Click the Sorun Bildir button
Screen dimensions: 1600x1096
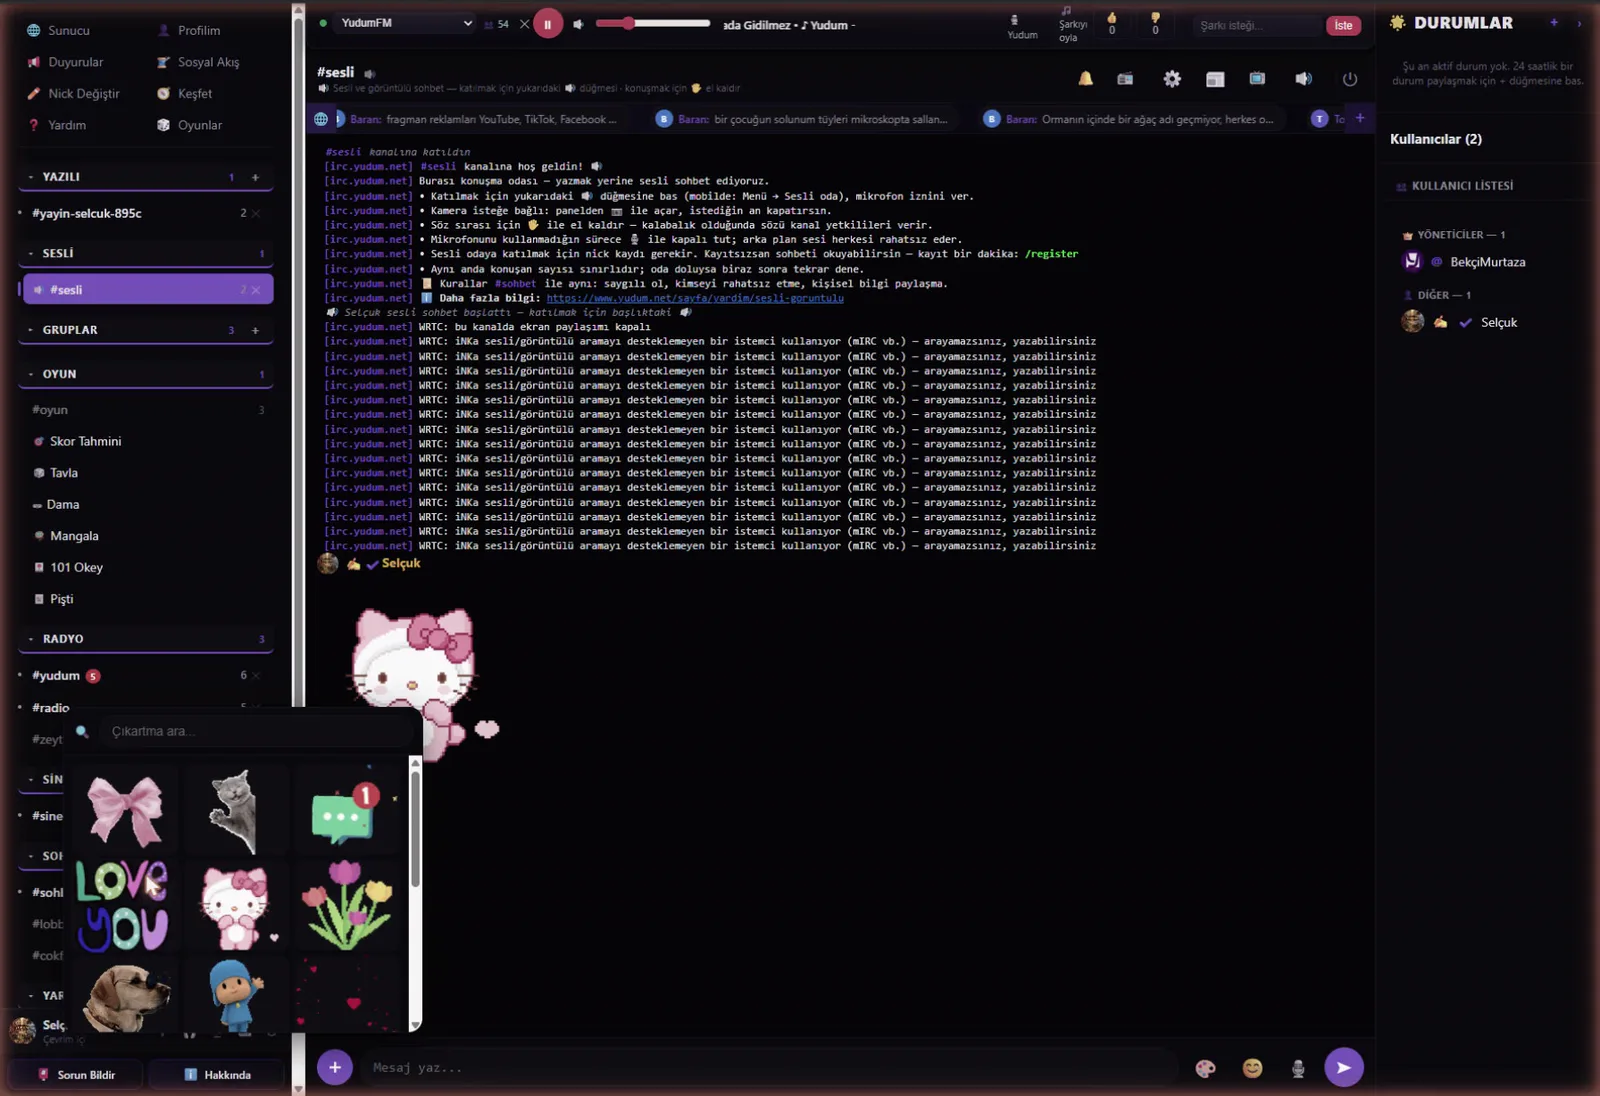[x=76, y=1075]
